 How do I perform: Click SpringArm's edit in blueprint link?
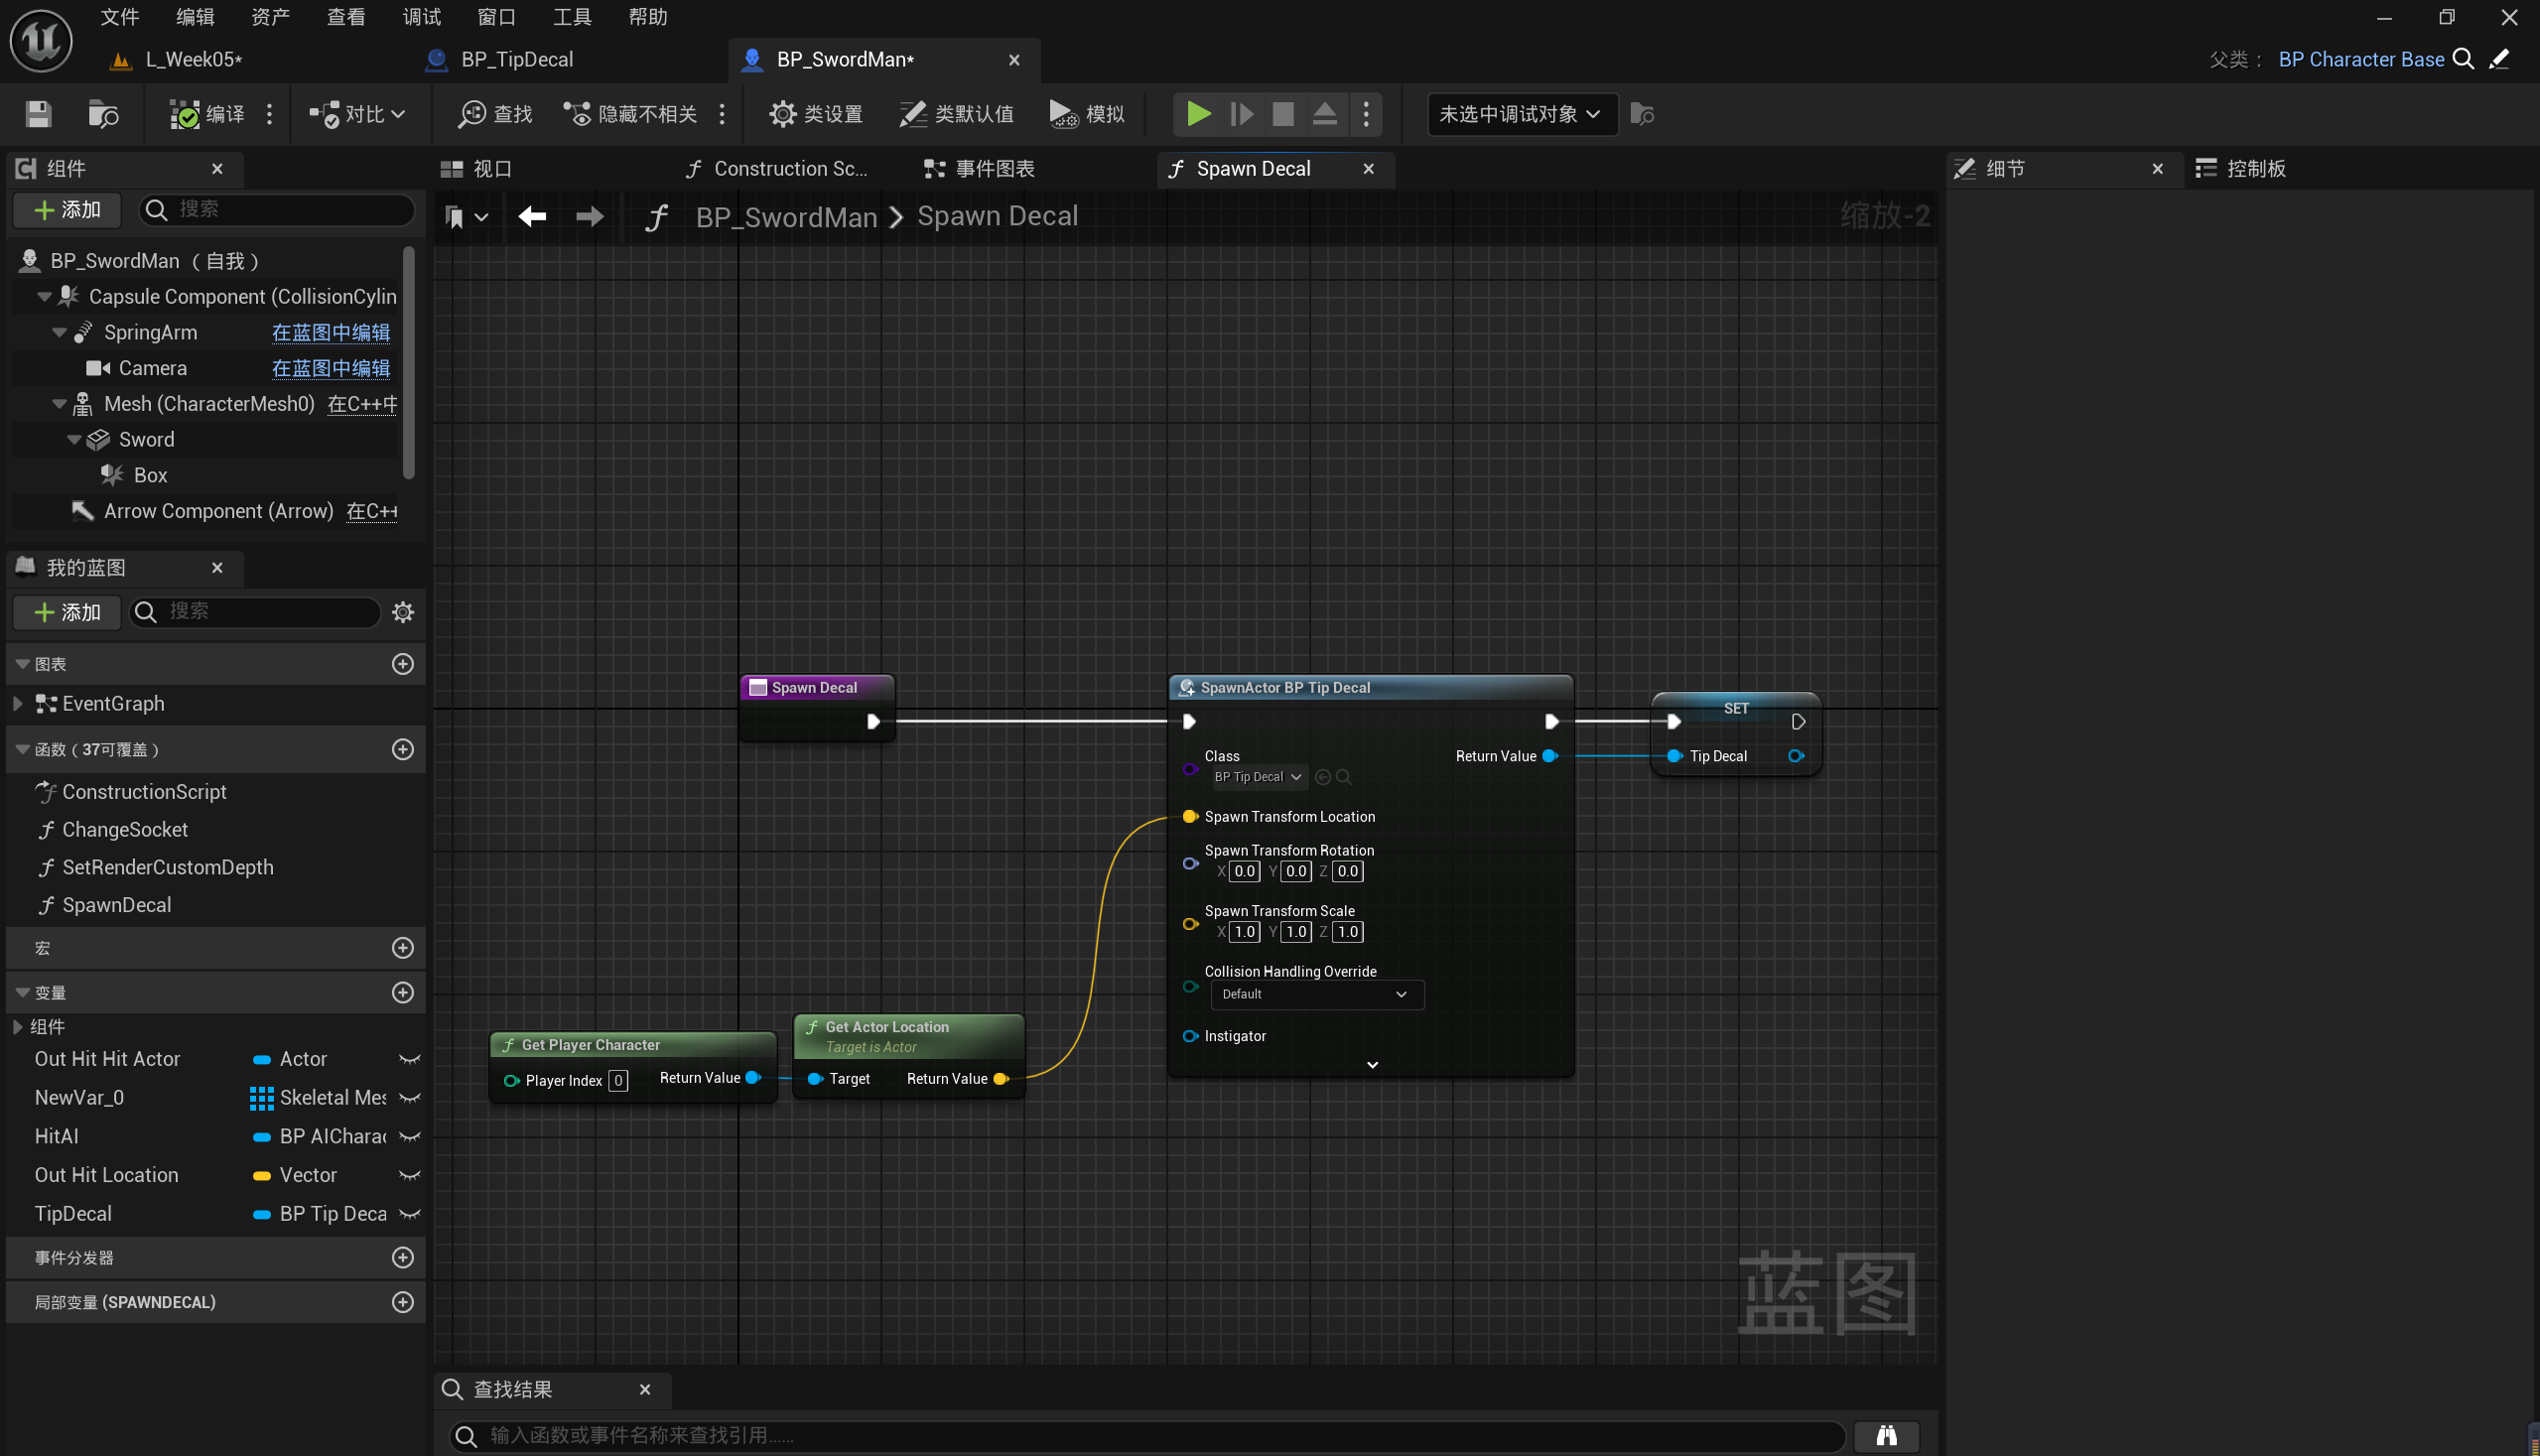(x=330, y=333)
